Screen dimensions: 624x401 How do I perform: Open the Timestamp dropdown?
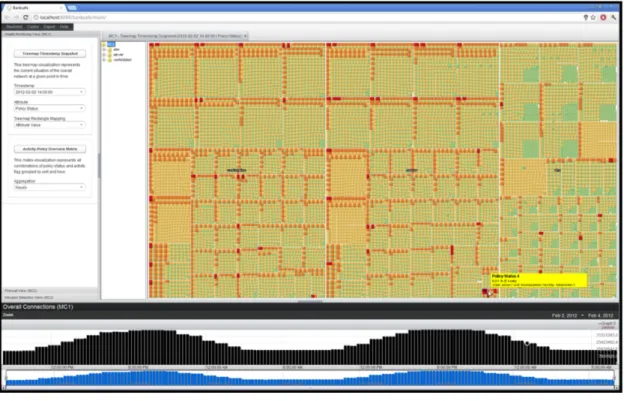pyautogui.click(x=49, y=92)
